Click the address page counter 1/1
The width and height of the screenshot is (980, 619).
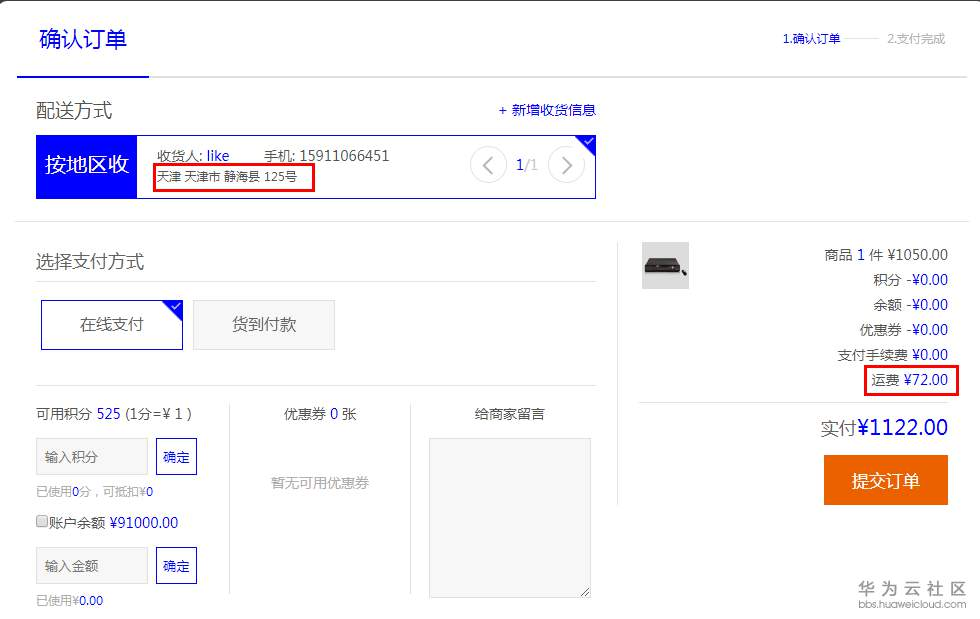526,165
